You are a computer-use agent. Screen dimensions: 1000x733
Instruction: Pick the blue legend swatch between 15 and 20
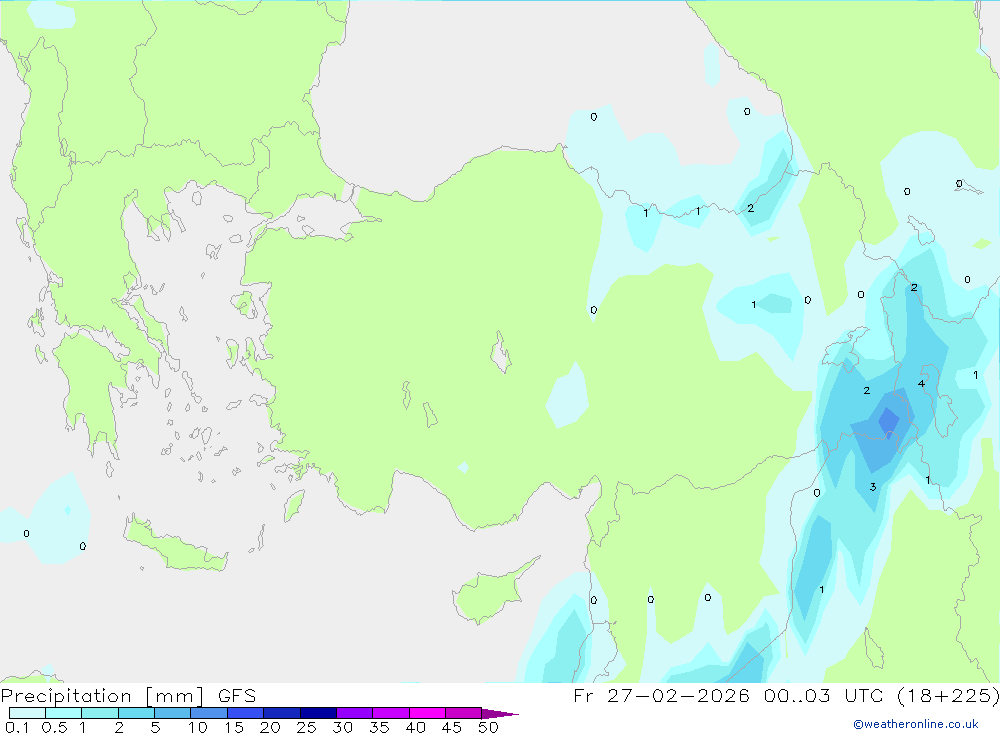(x=246, y=713)
